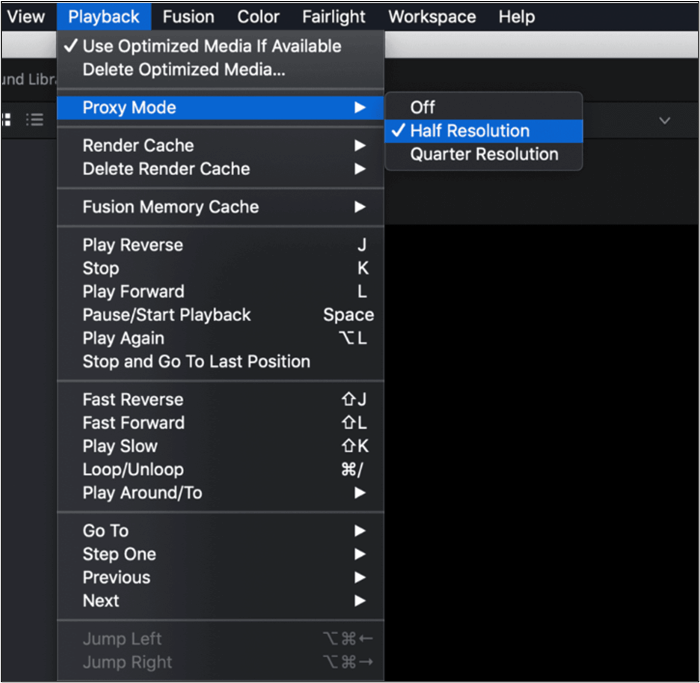Click Loop/Unloop menu item
The image size is (700, 683).
[133, 470]
